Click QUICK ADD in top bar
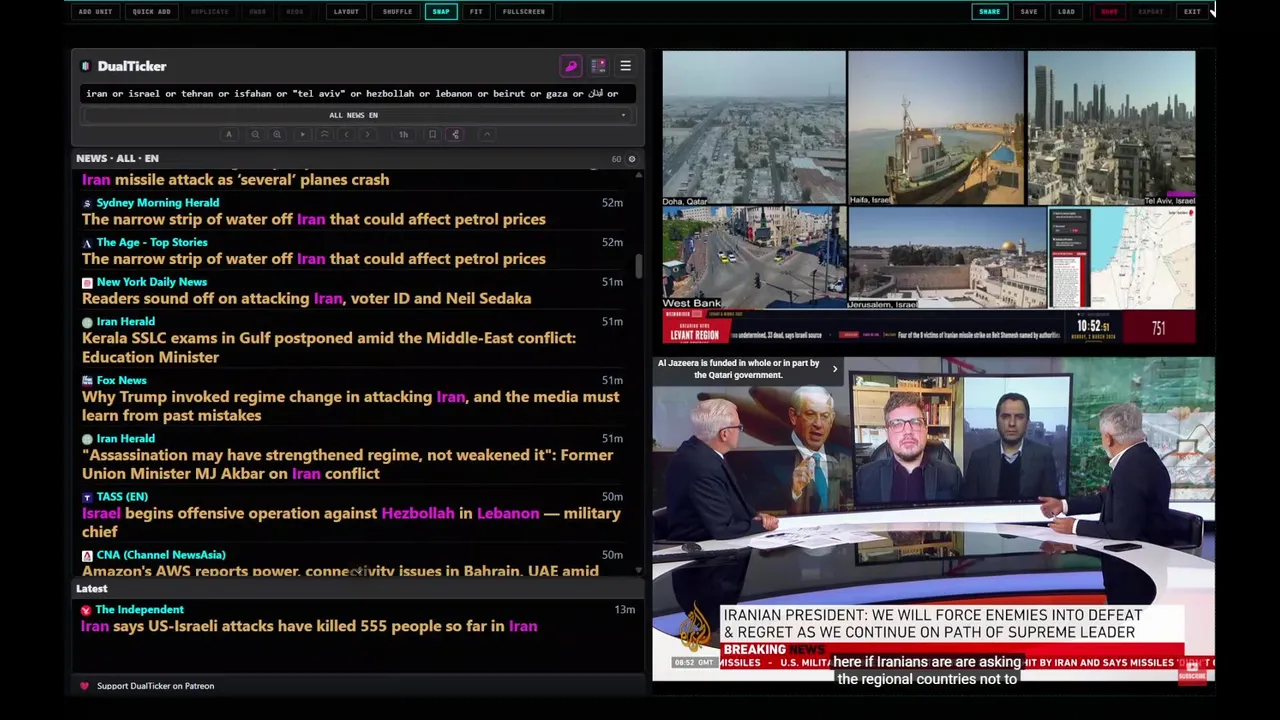 [x=151, y=12]
